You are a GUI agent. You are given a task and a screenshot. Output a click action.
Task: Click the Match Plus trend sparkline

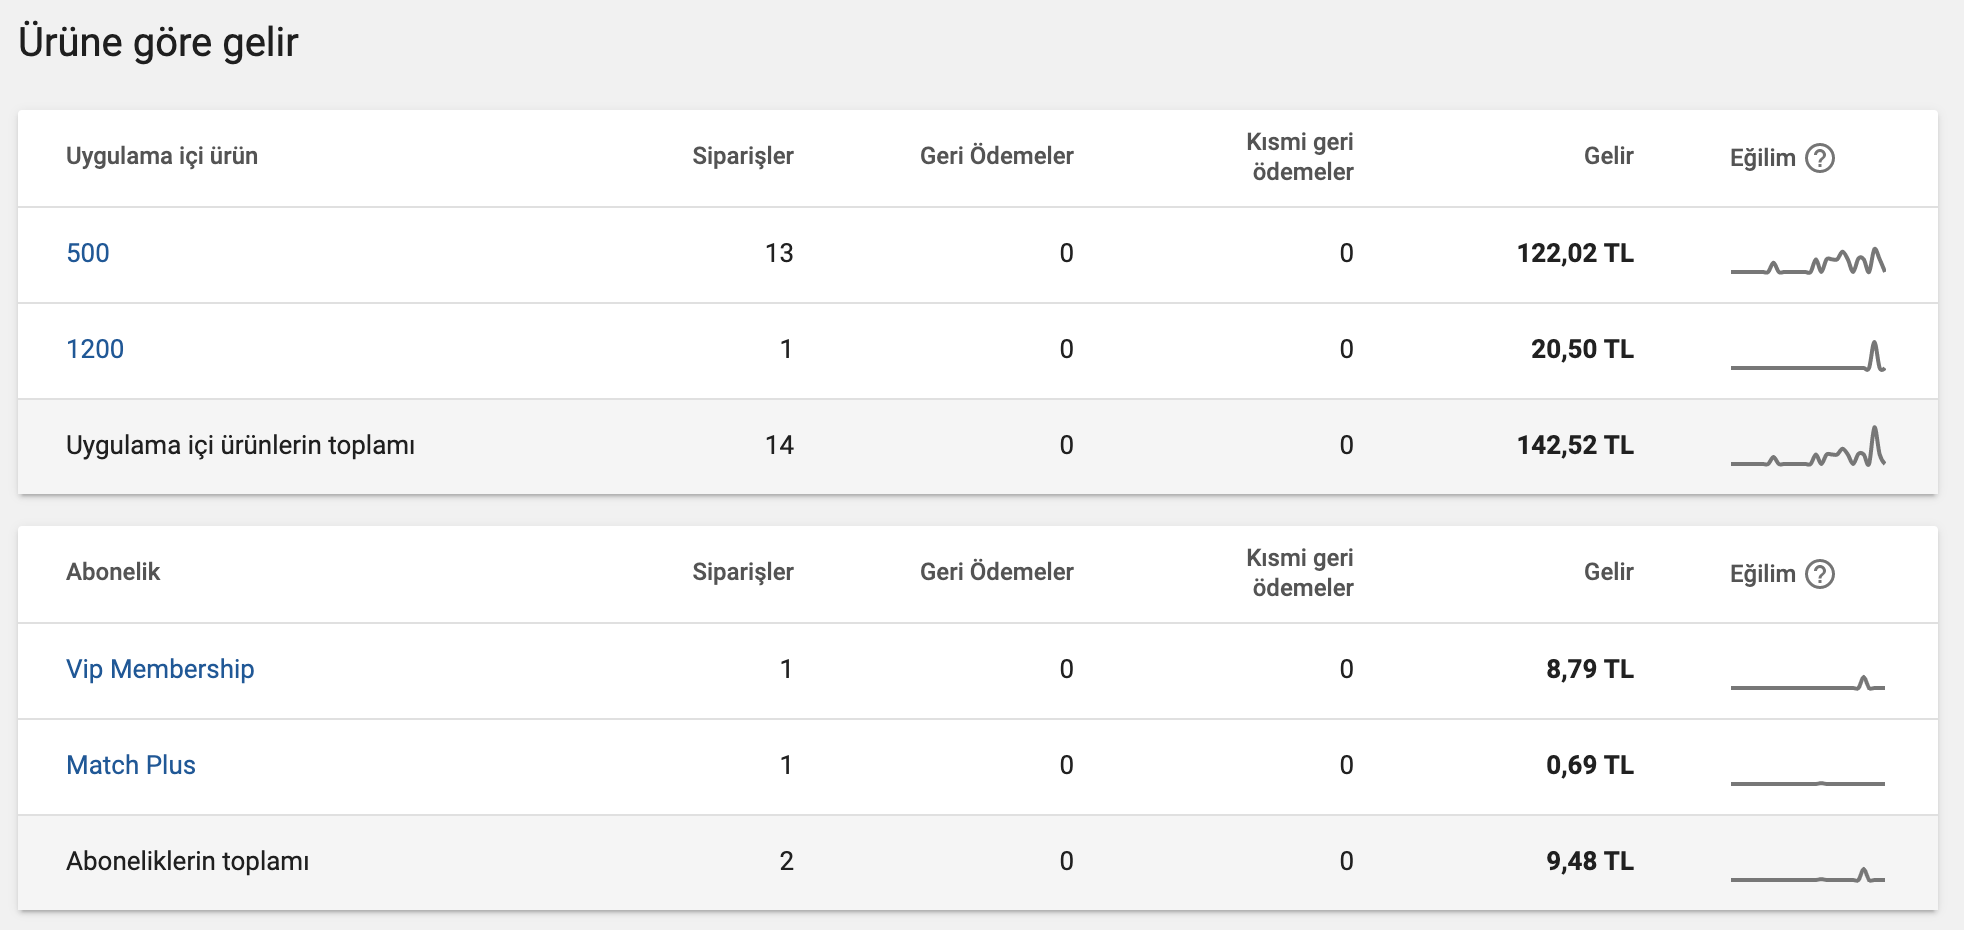pyautogui.click(x=1808, y=783)
